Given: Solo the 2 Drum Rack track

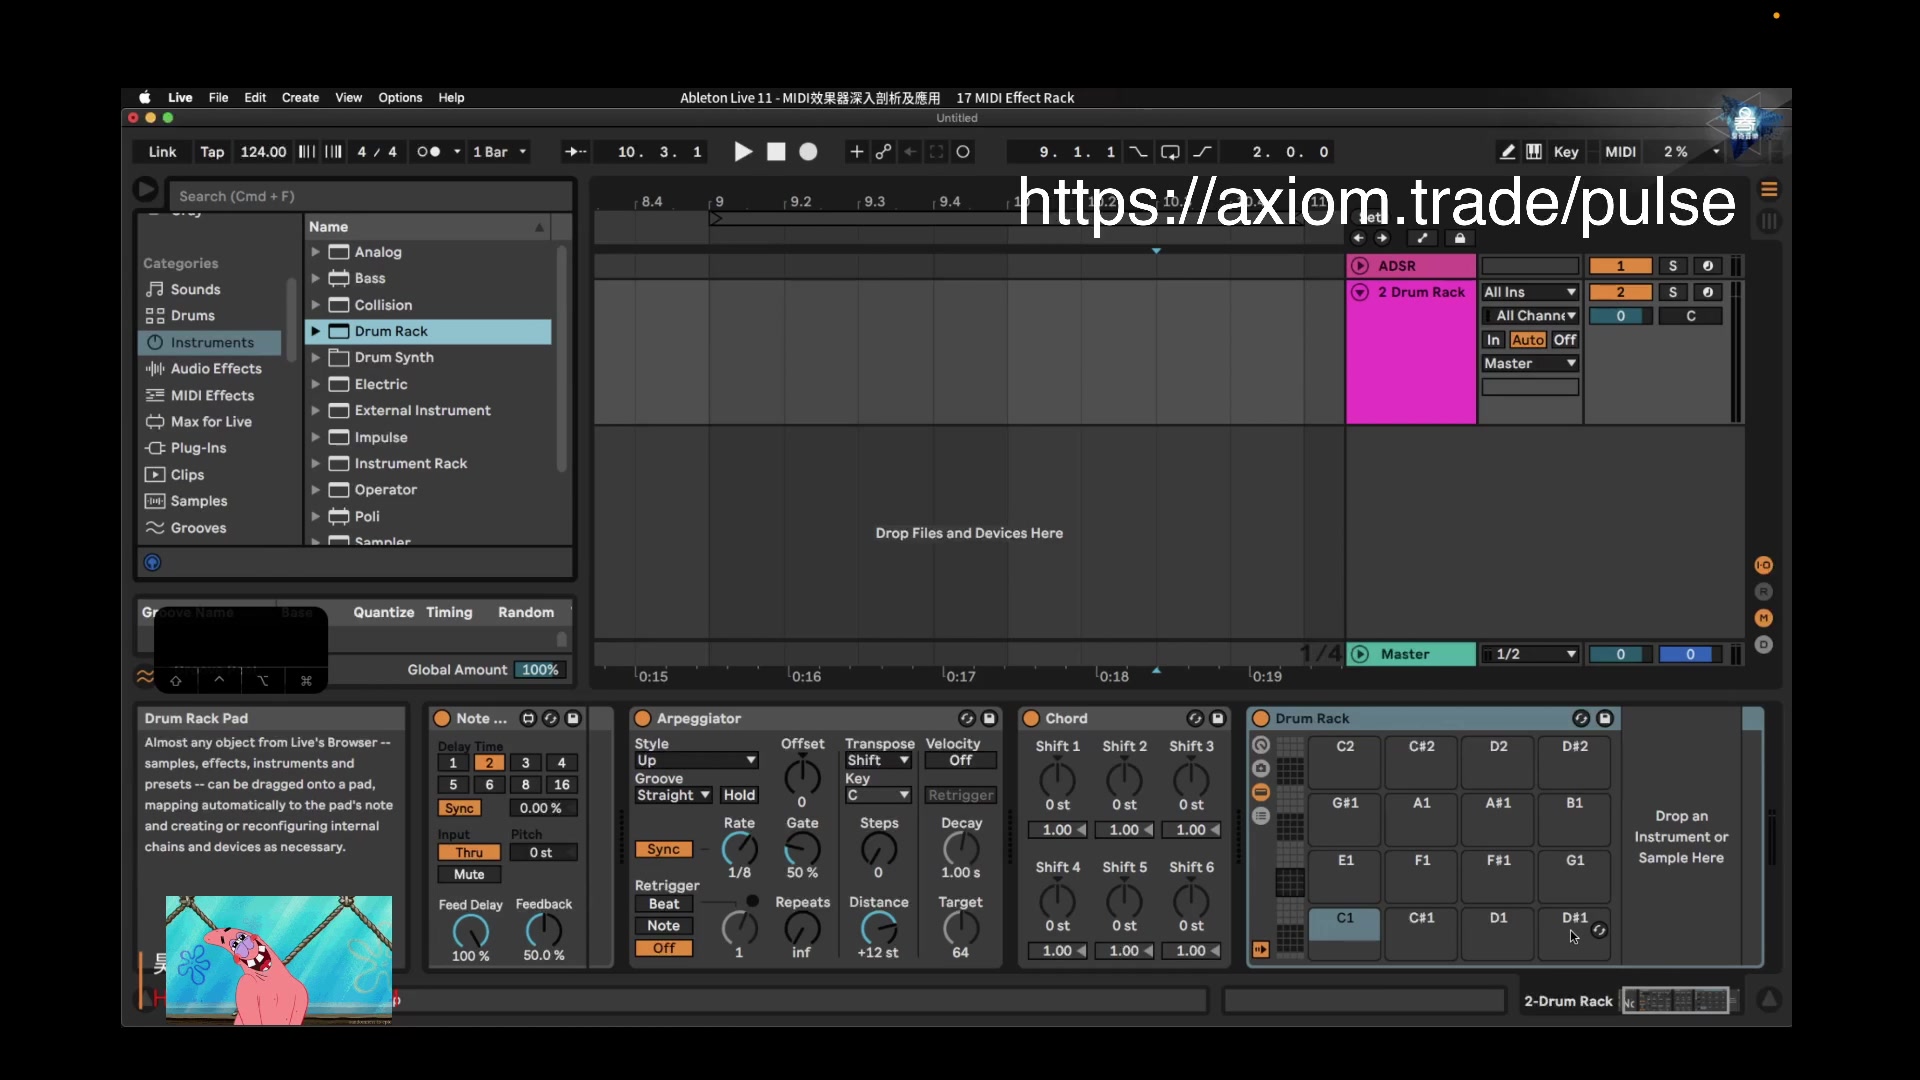Looking at the screenshot, I should 1672,292.
